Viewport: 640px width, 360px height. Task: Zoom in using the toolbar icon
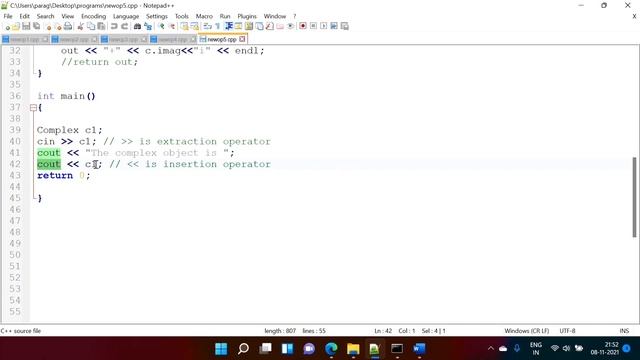point(161,26)
